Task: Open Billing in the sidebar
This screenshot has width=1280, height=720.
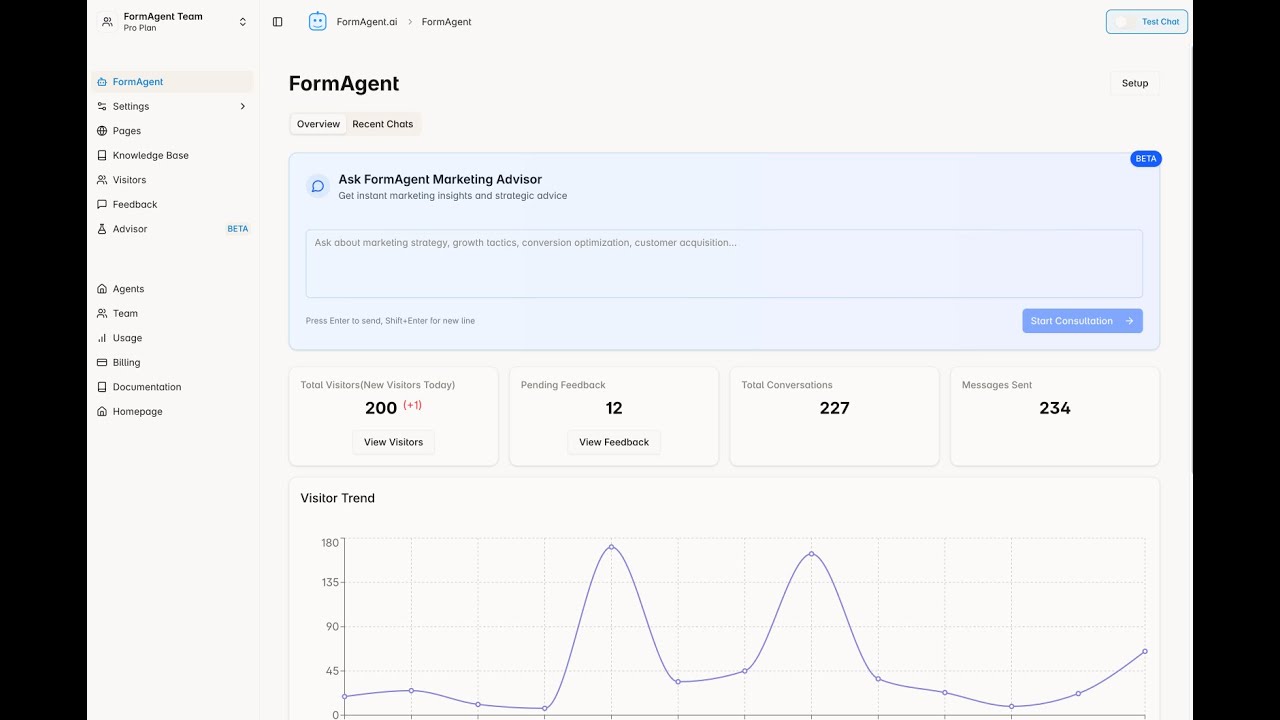Action: 173,362
